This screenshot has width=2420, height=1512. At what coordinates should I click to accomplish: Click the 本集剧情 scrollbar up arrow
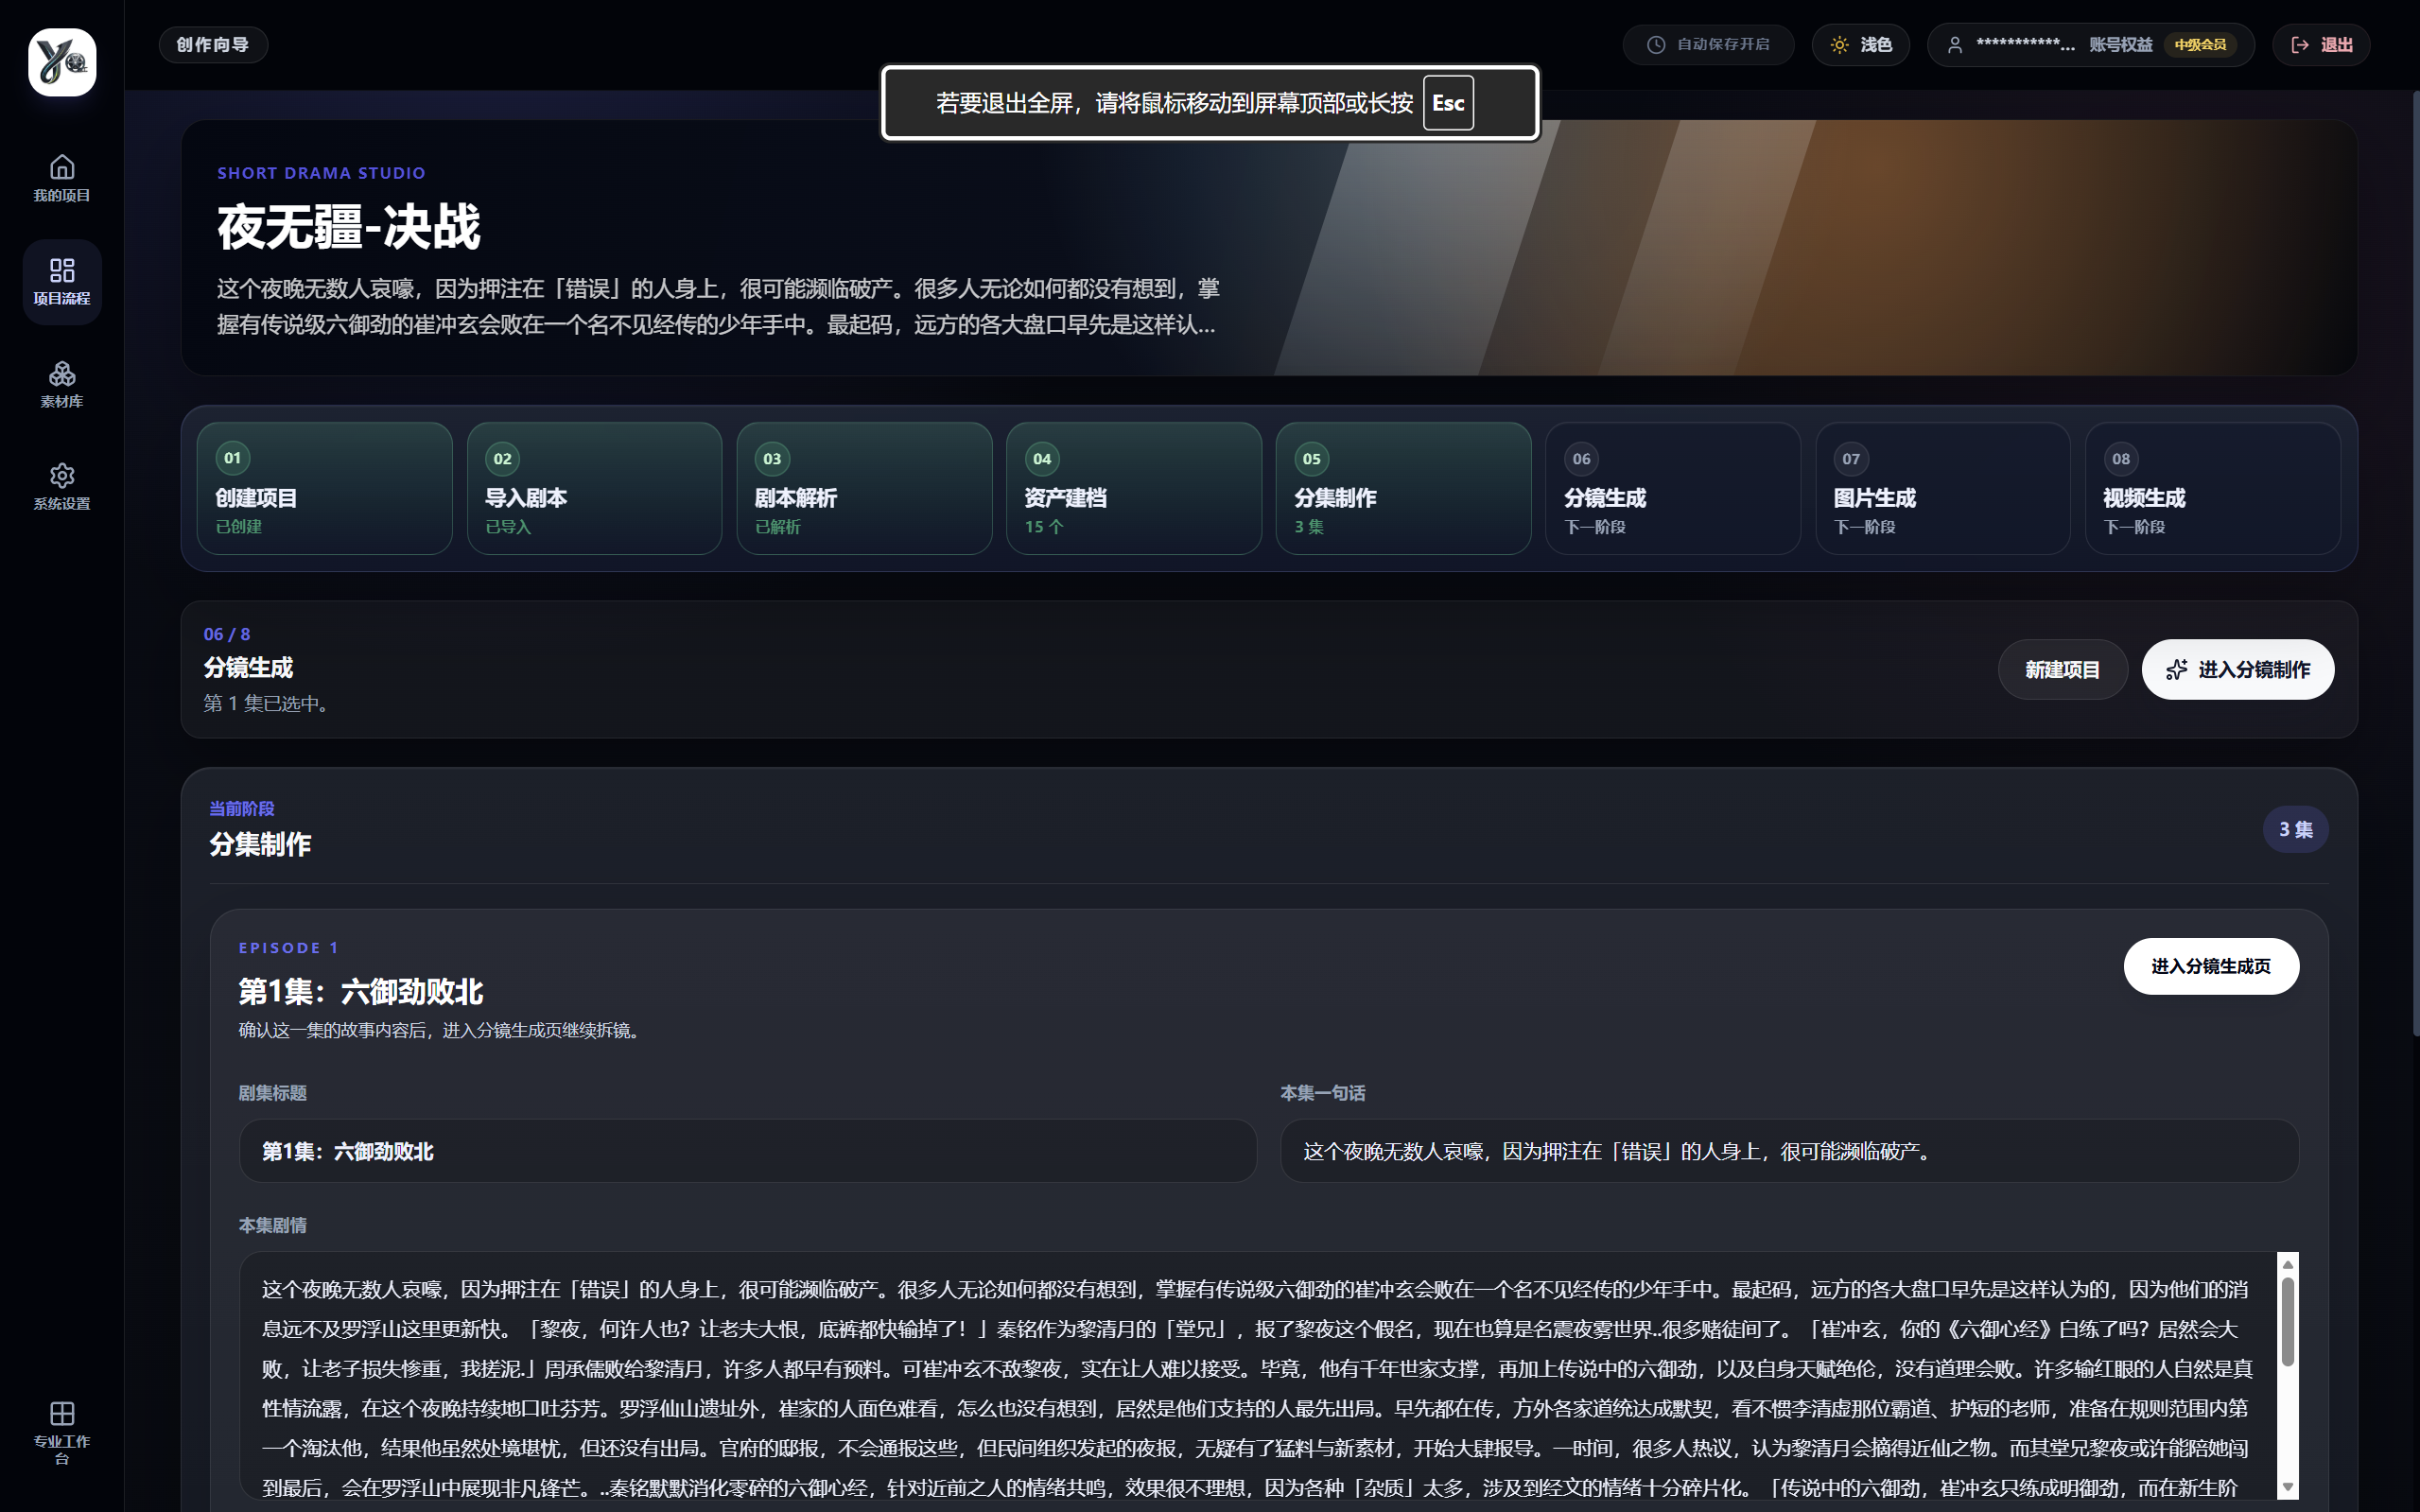point(2288,1265)
